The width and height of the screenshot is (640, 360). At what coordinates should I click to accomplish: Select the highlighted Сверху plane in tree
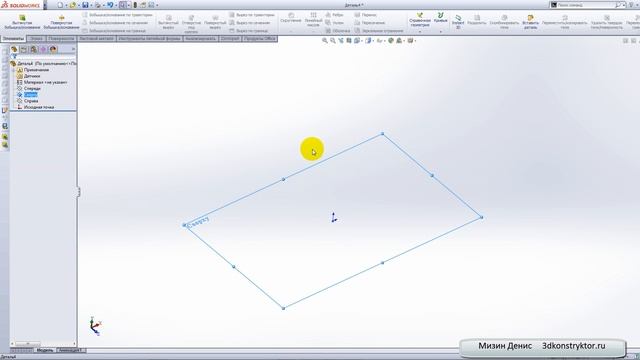pyautogui.click(x=27, y=94)
